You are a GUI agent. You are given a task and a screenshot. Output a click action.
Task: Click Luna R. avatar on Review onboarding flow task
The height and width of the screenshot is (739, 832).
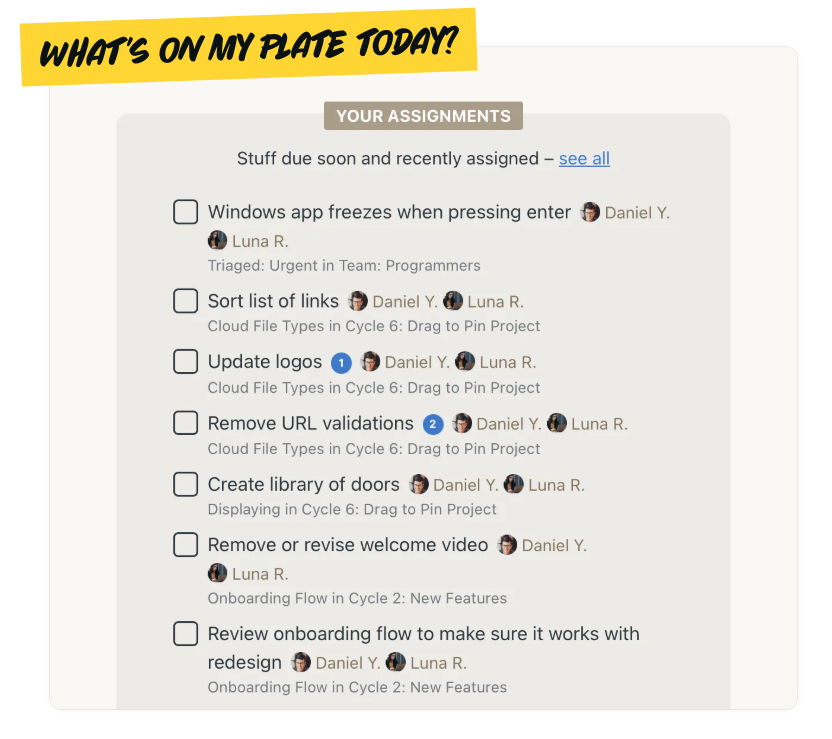click(x=395, y=662)
